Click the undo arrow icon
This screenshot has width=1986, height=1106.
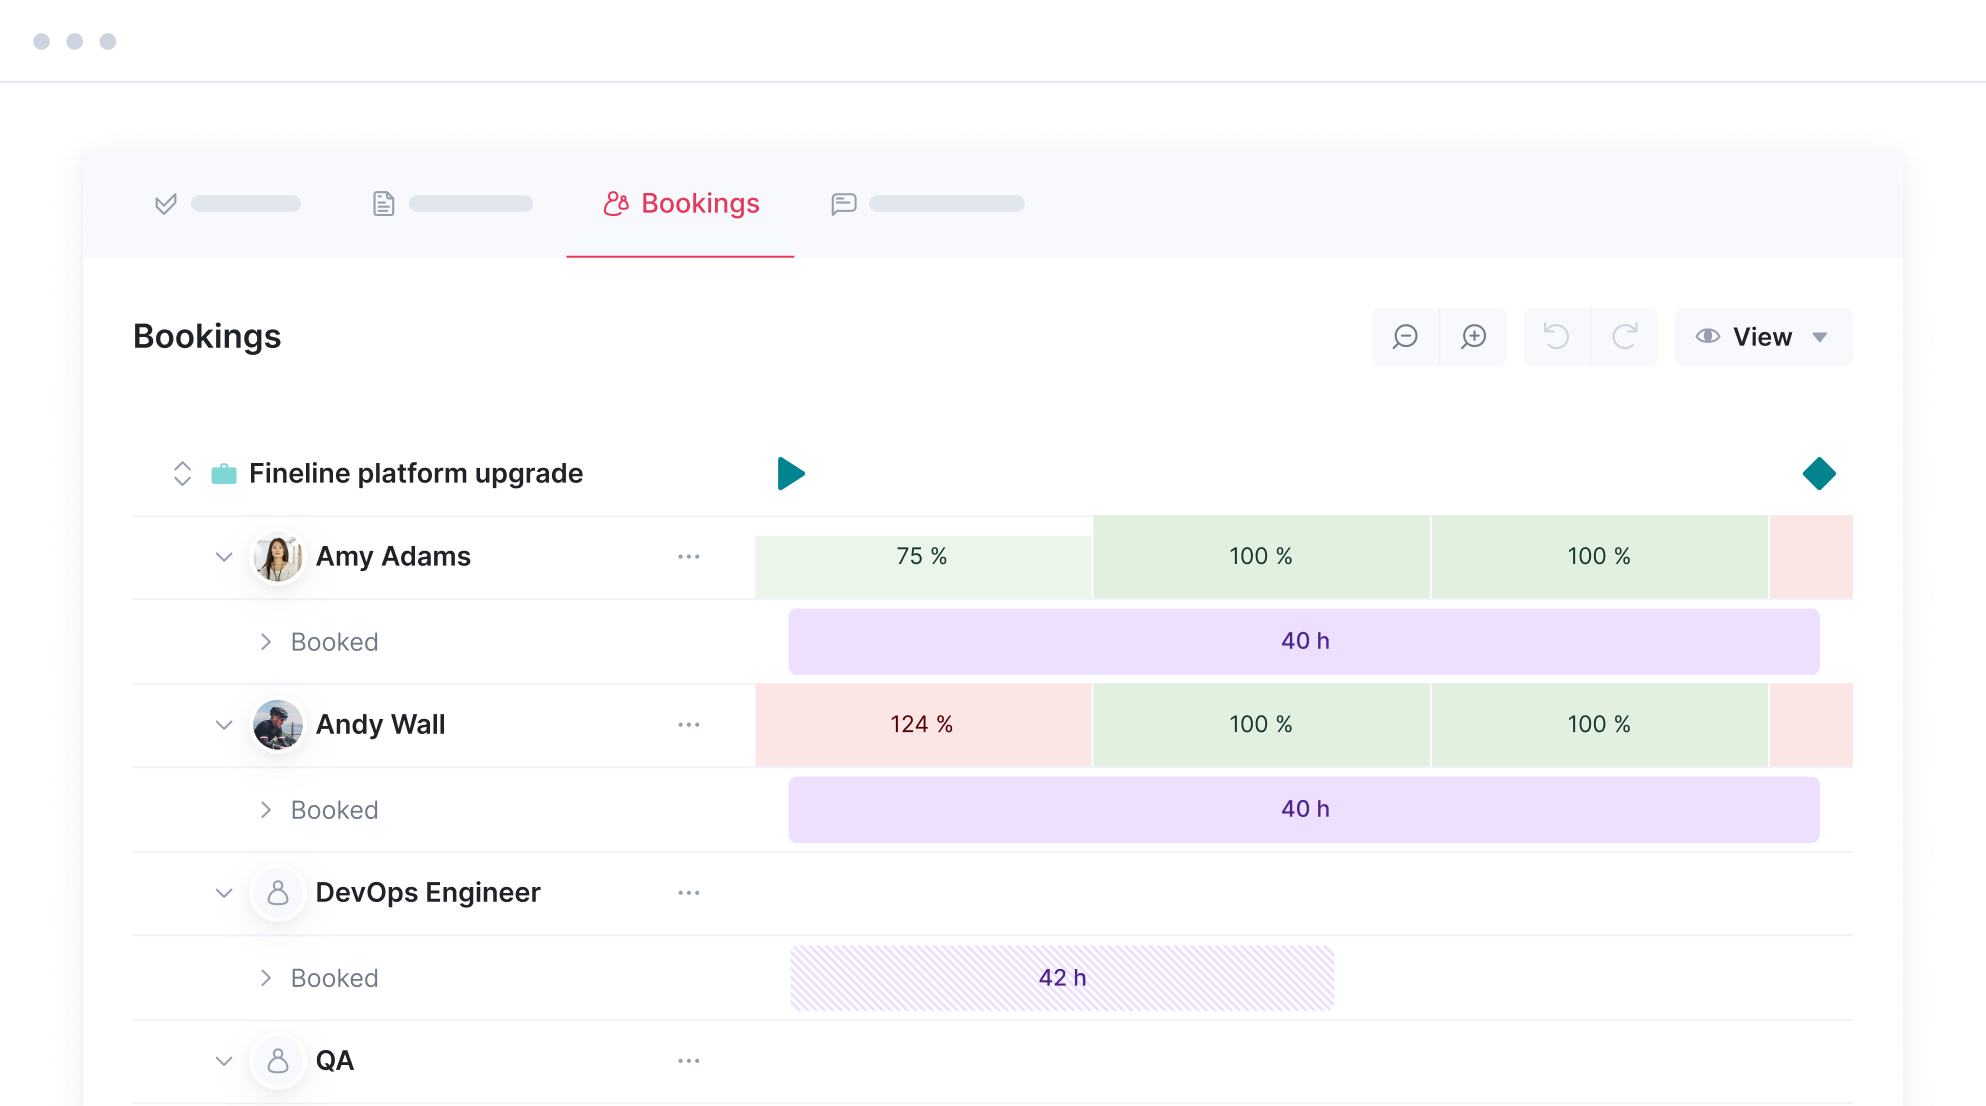(x=1556, y=337)
